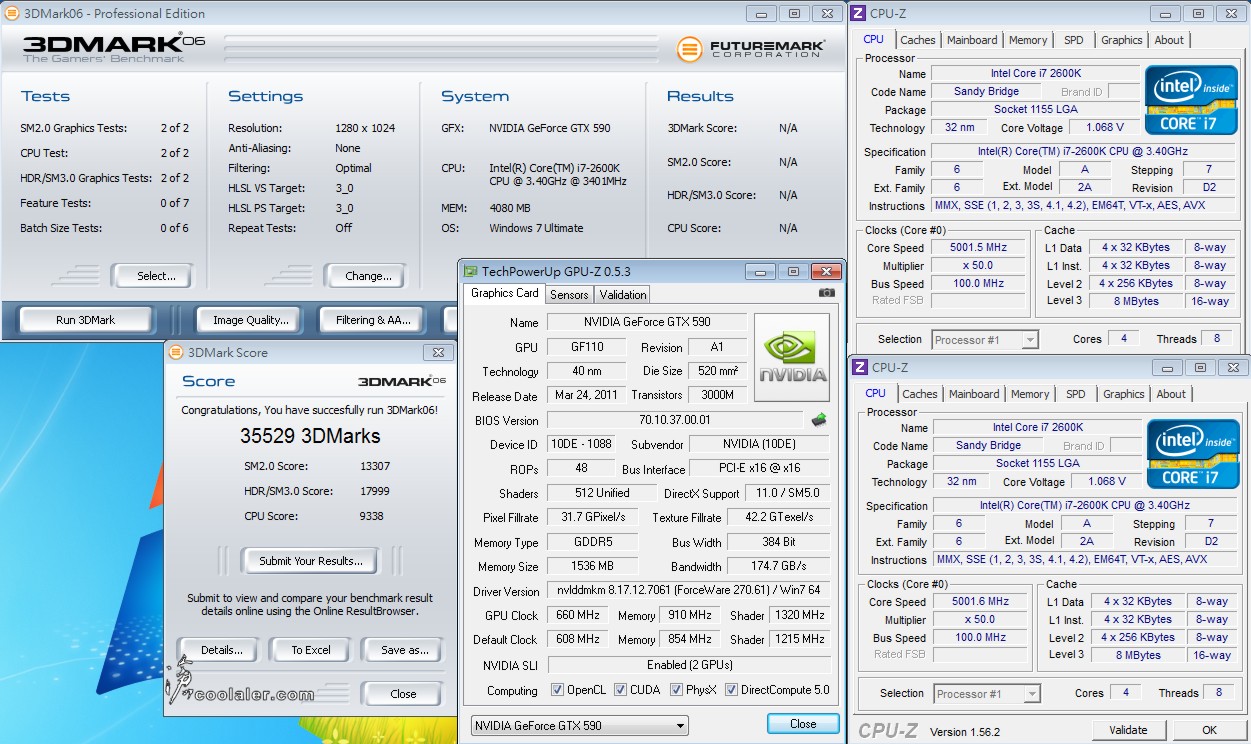Open the About tab in upper CPU-Z window
This screenshot has height=744, width=1251.
pos(1169,40)
